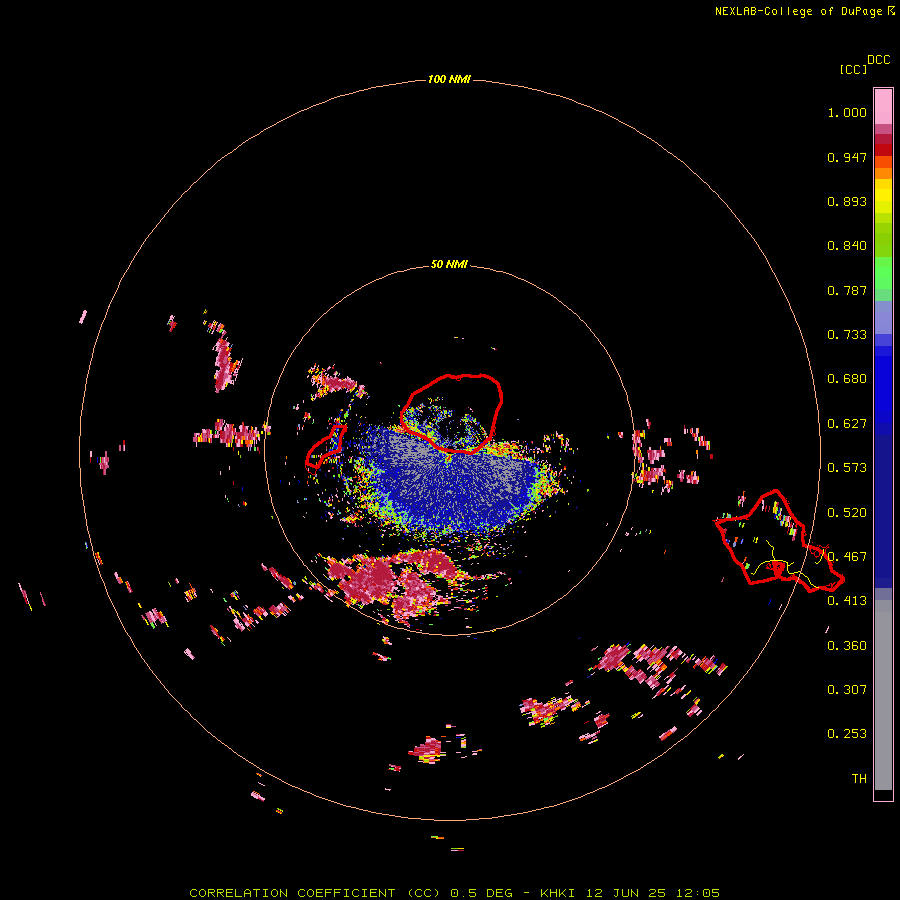Select the 0.733 legend value
The image size is (900, 900).
847,335
